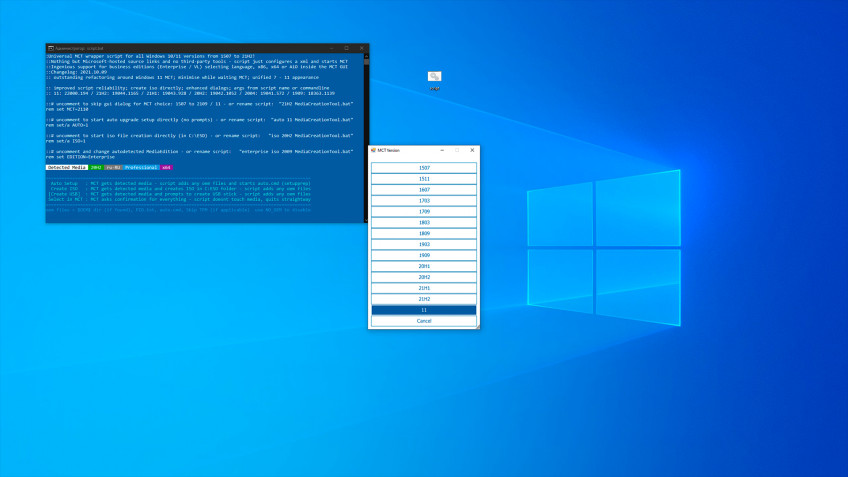Click the 1903 version button
The image size is (848, 477).
click(424, 244)
